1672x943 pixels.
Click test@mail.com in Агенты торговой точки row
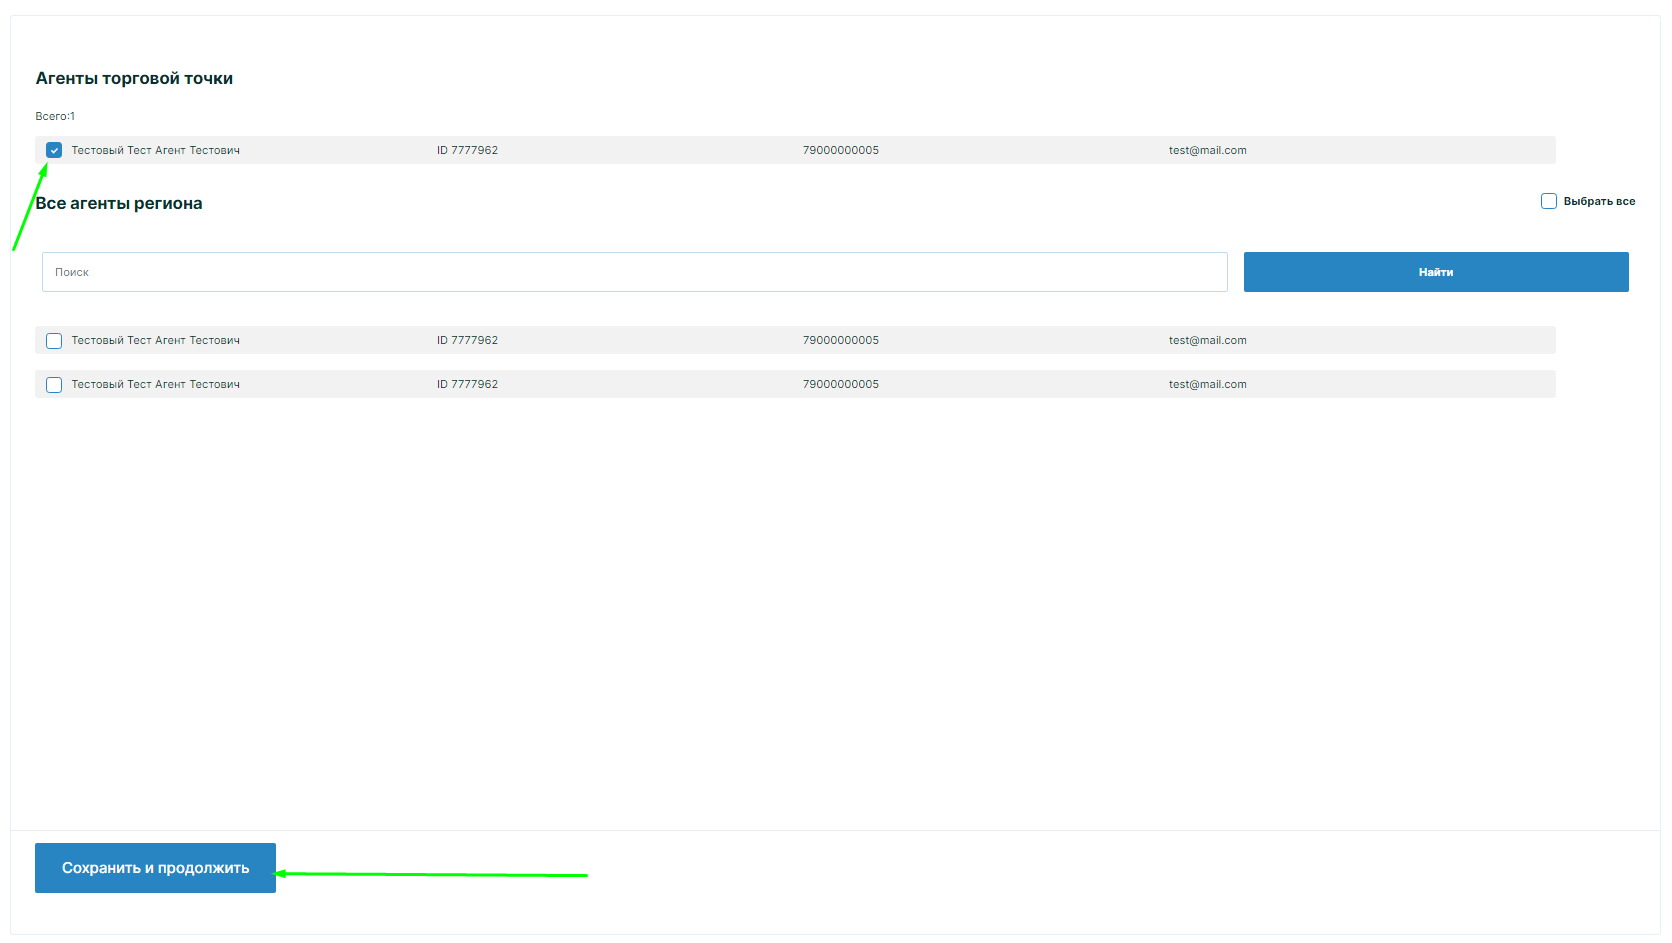pos(1207,150)
